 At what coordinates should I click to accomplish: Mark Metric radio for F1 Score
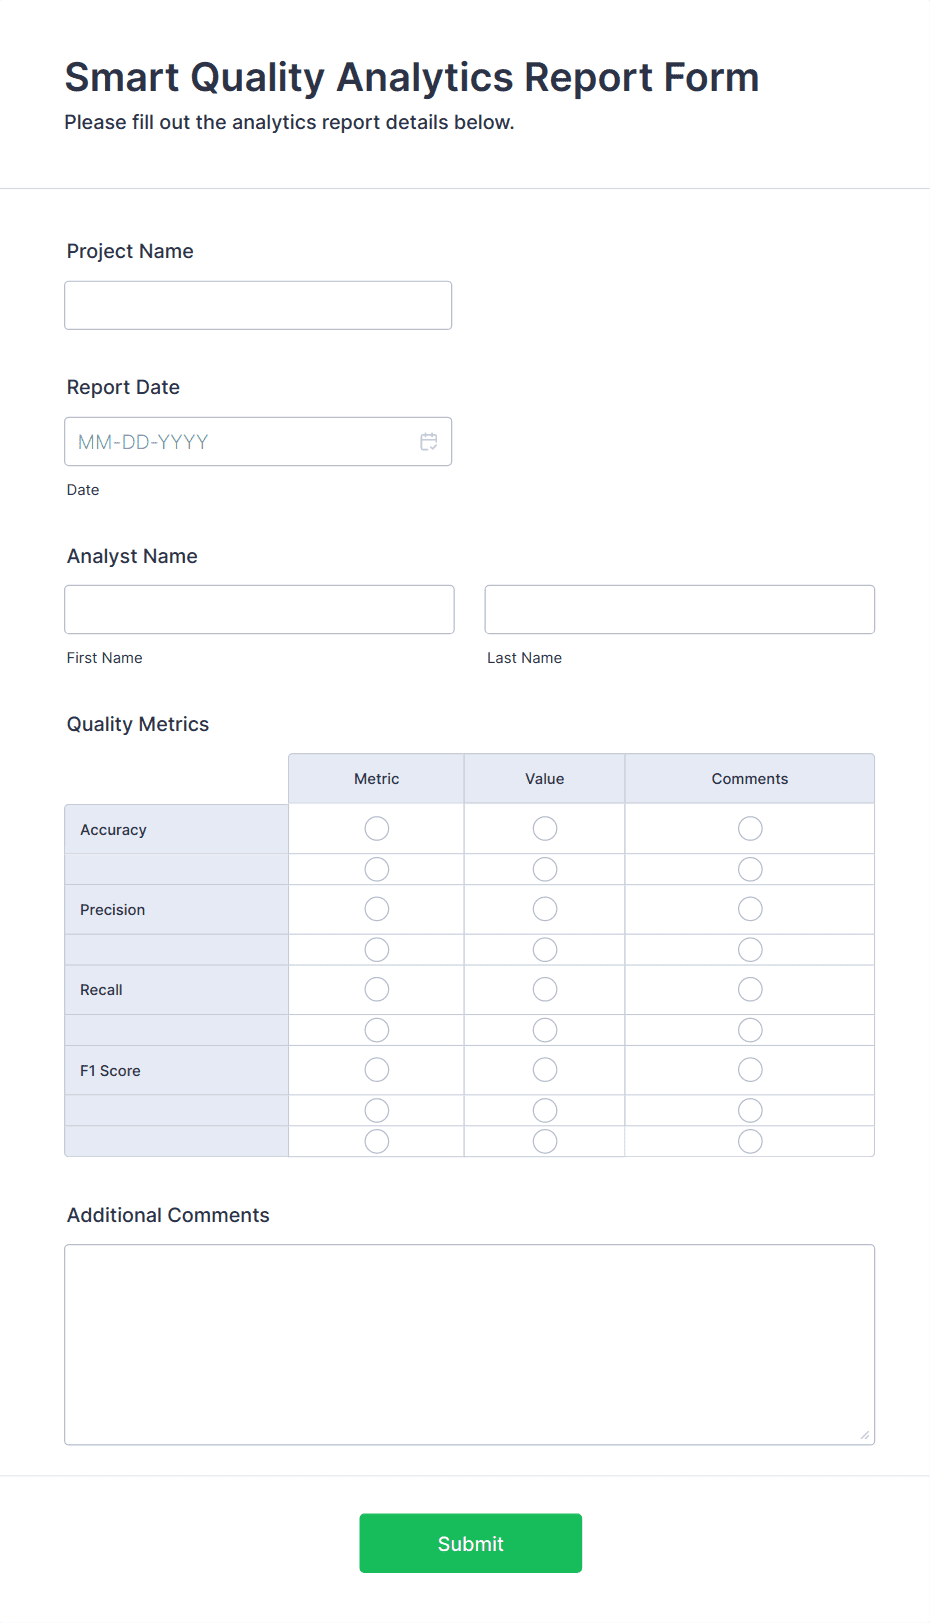pos(377,1070)
